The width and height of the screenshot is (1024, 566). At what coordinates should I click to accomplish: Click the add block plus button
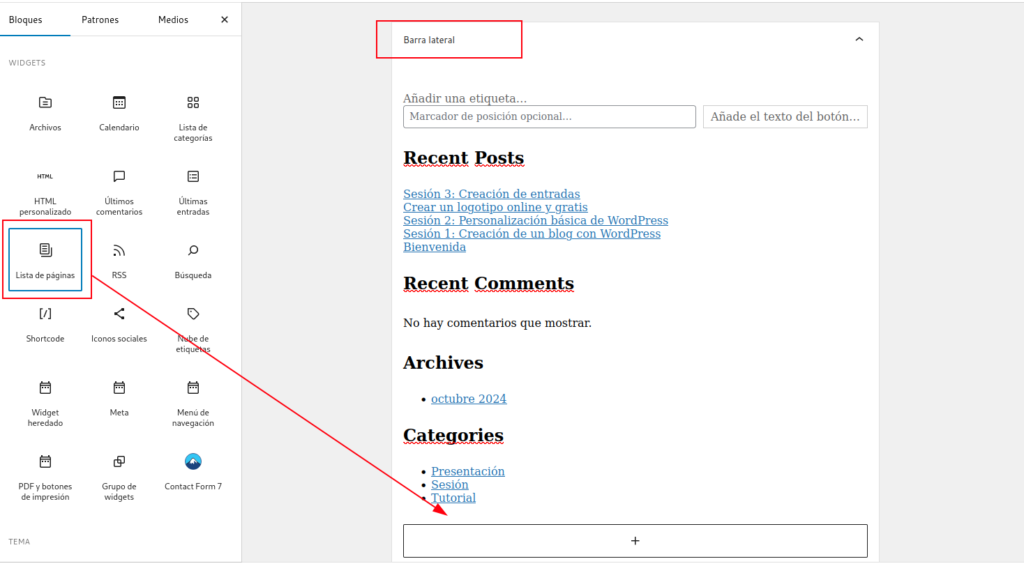pyautogui.click(x=635, y=541)
